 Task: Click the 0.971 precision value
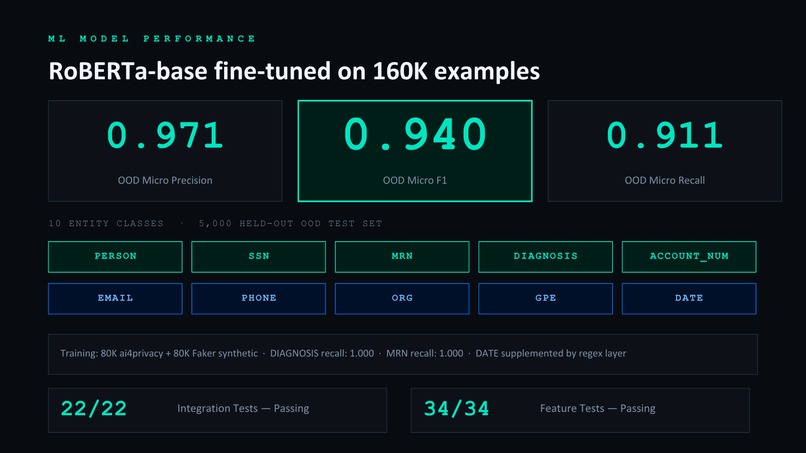[x=165, y=135]
